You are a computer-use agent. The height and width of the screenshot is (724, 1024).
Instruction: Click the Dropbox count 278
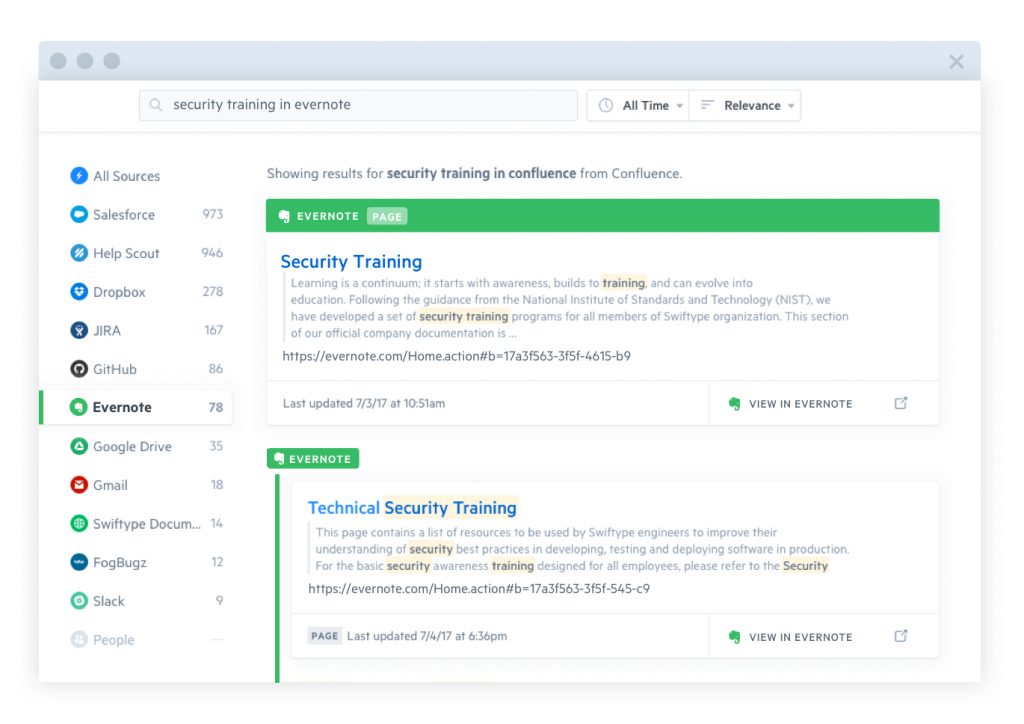[212, 291]
